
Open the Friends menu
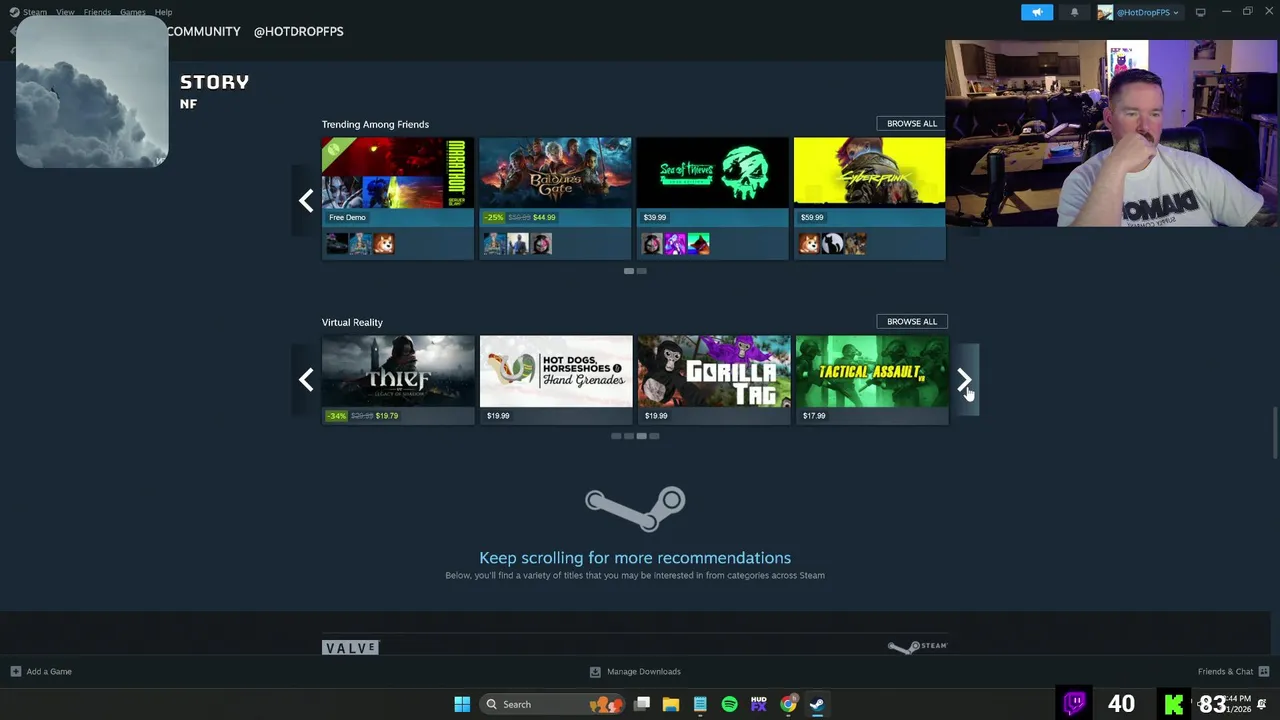point(97,12)
